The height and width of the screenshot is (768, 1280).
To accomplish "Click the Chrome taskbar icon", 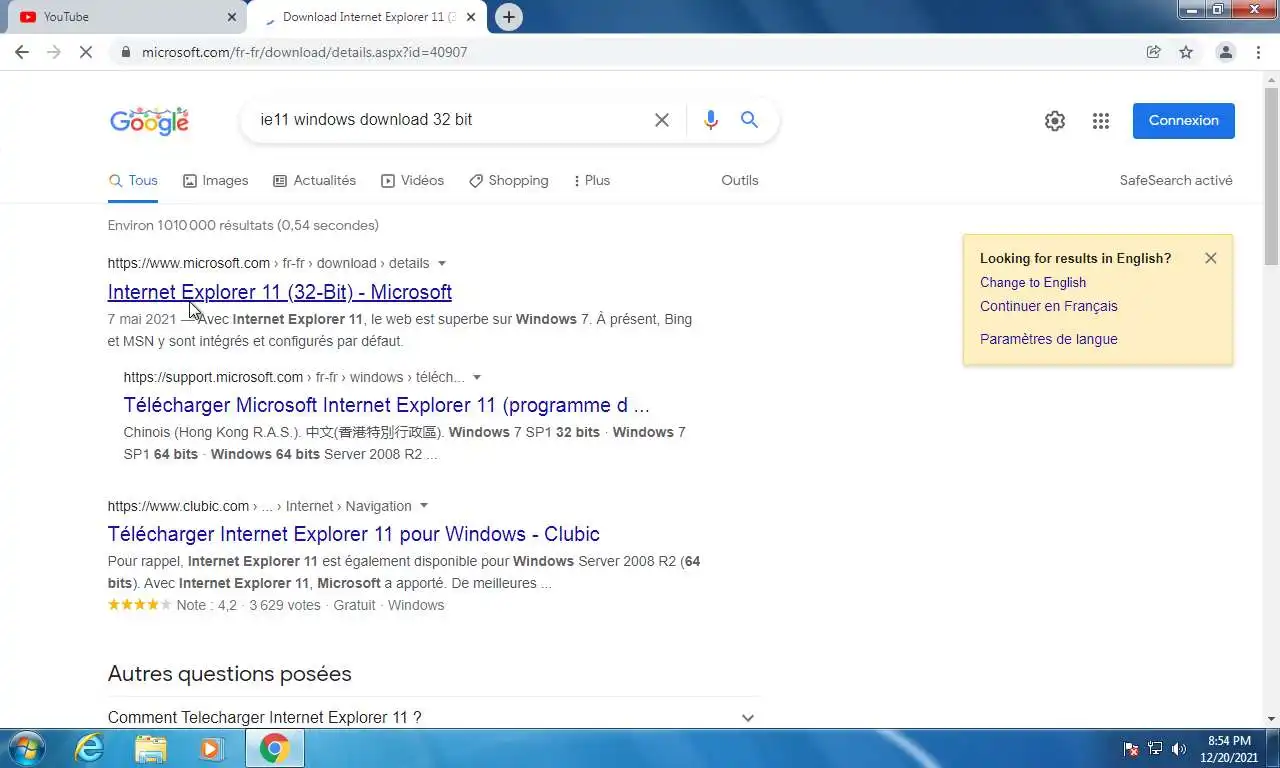I will 274,748.
